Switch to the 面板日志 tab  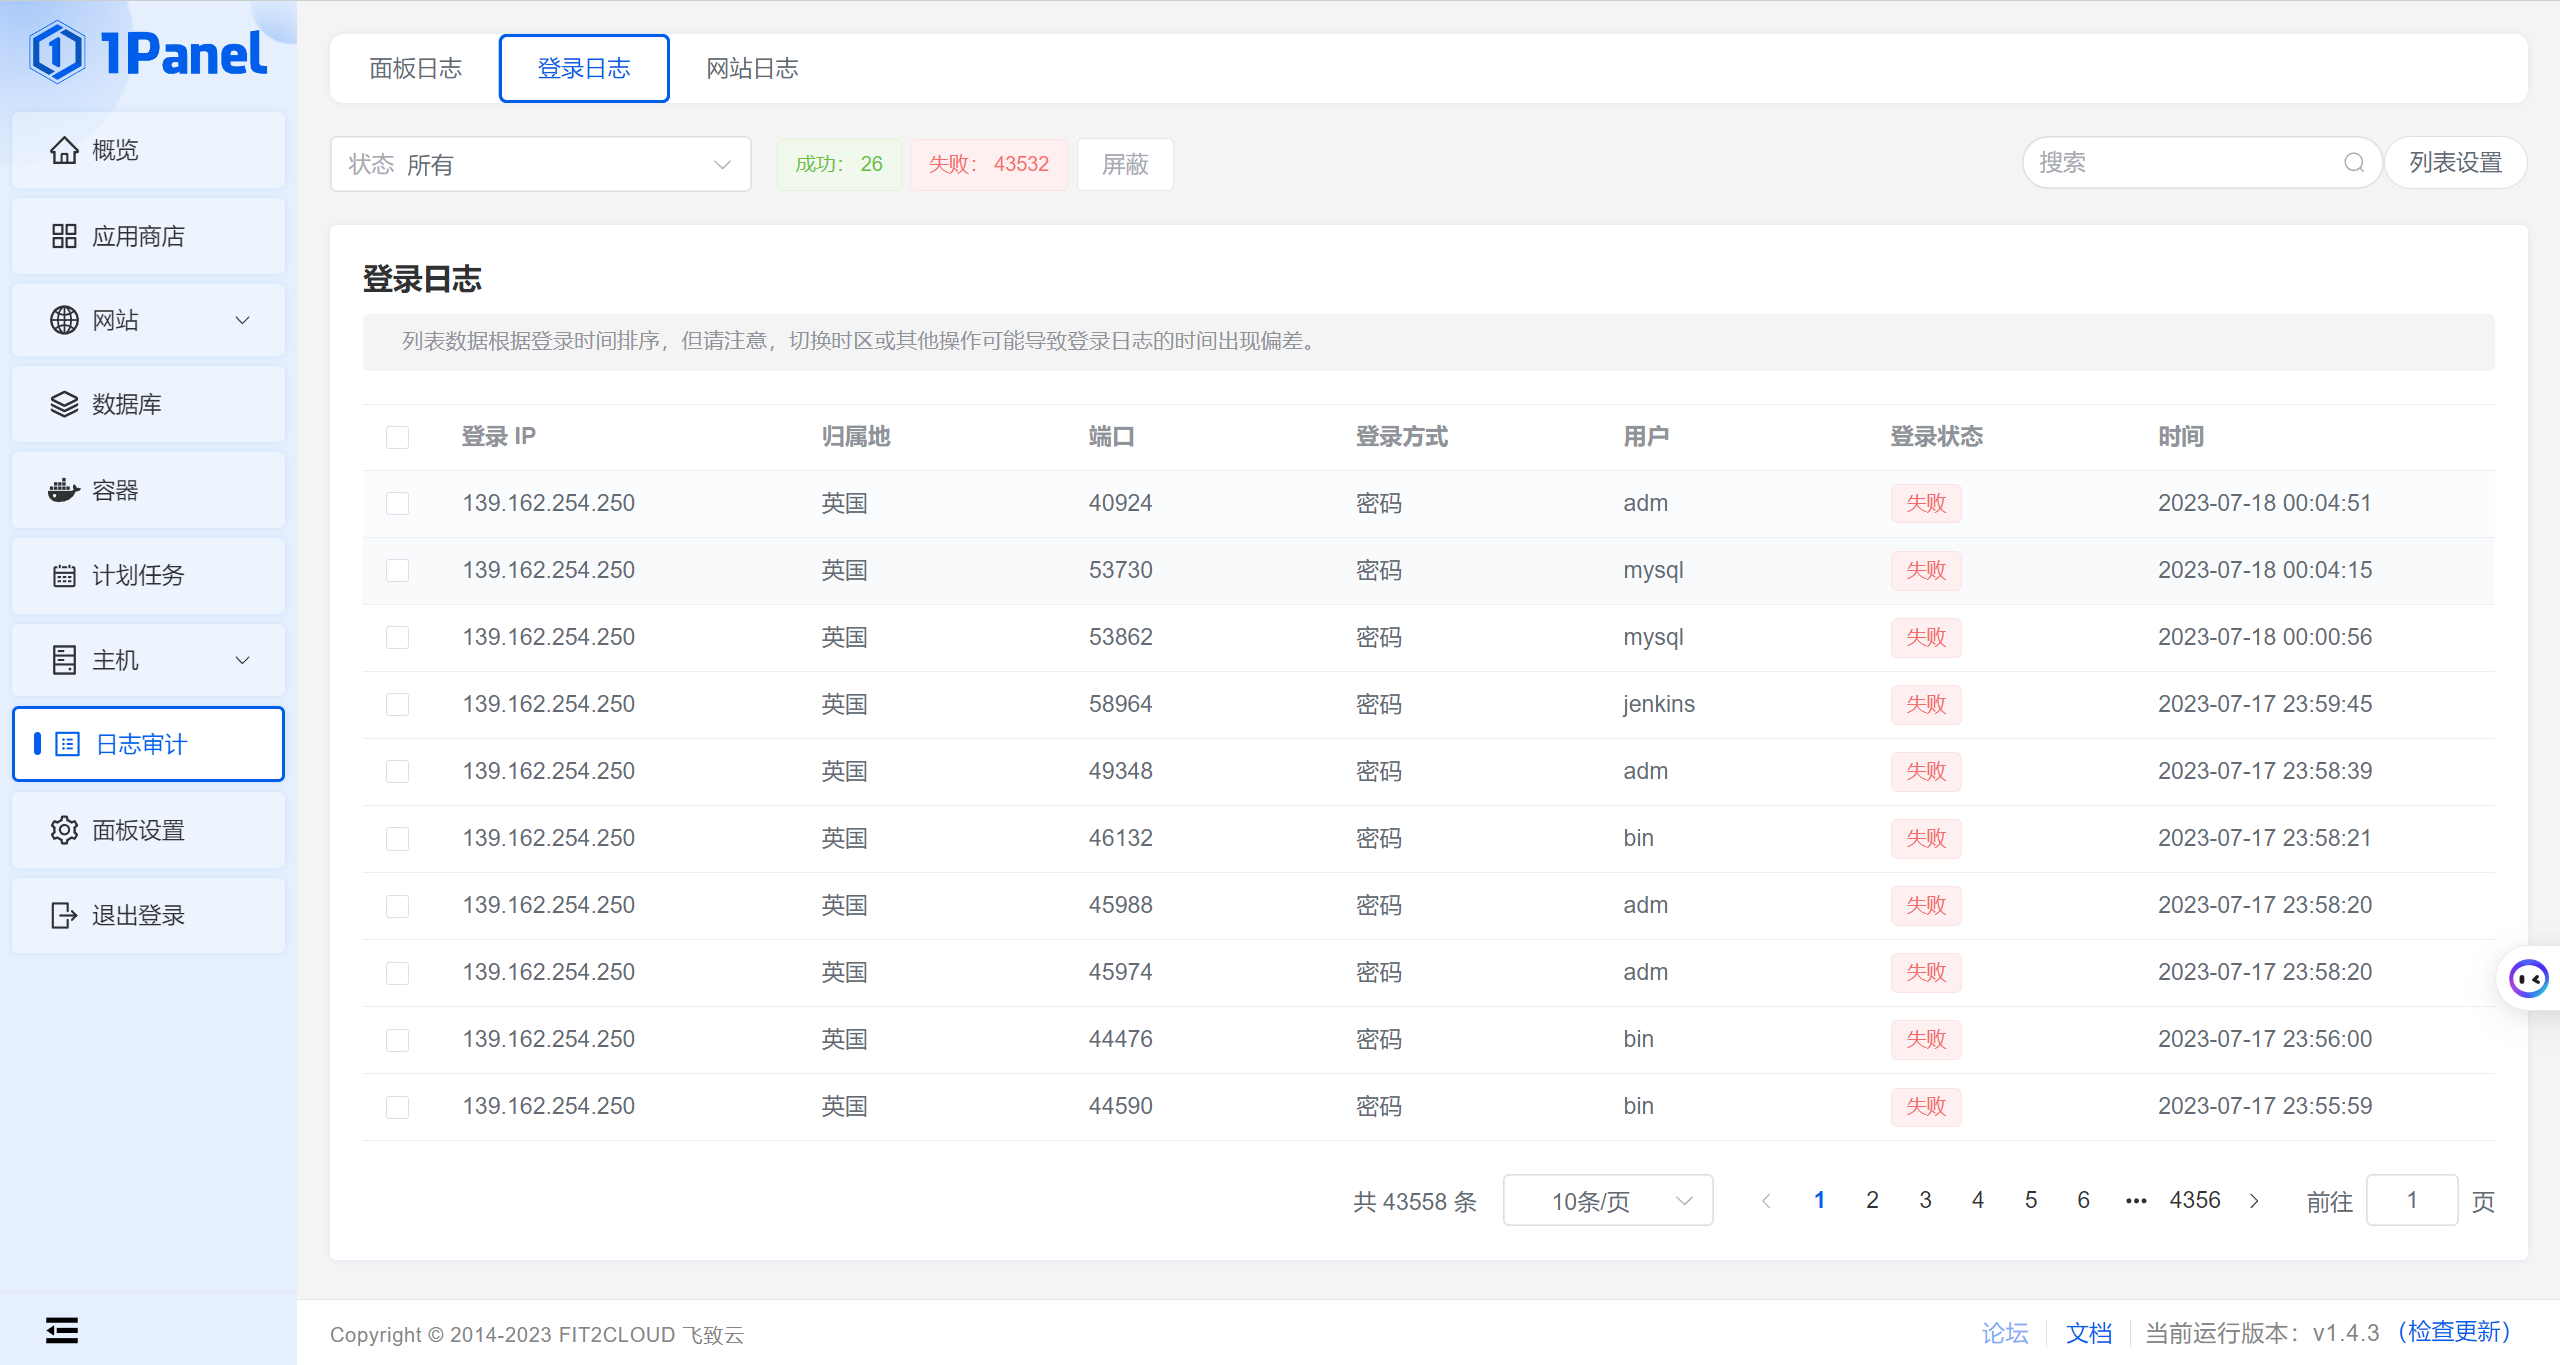point(416,68)
